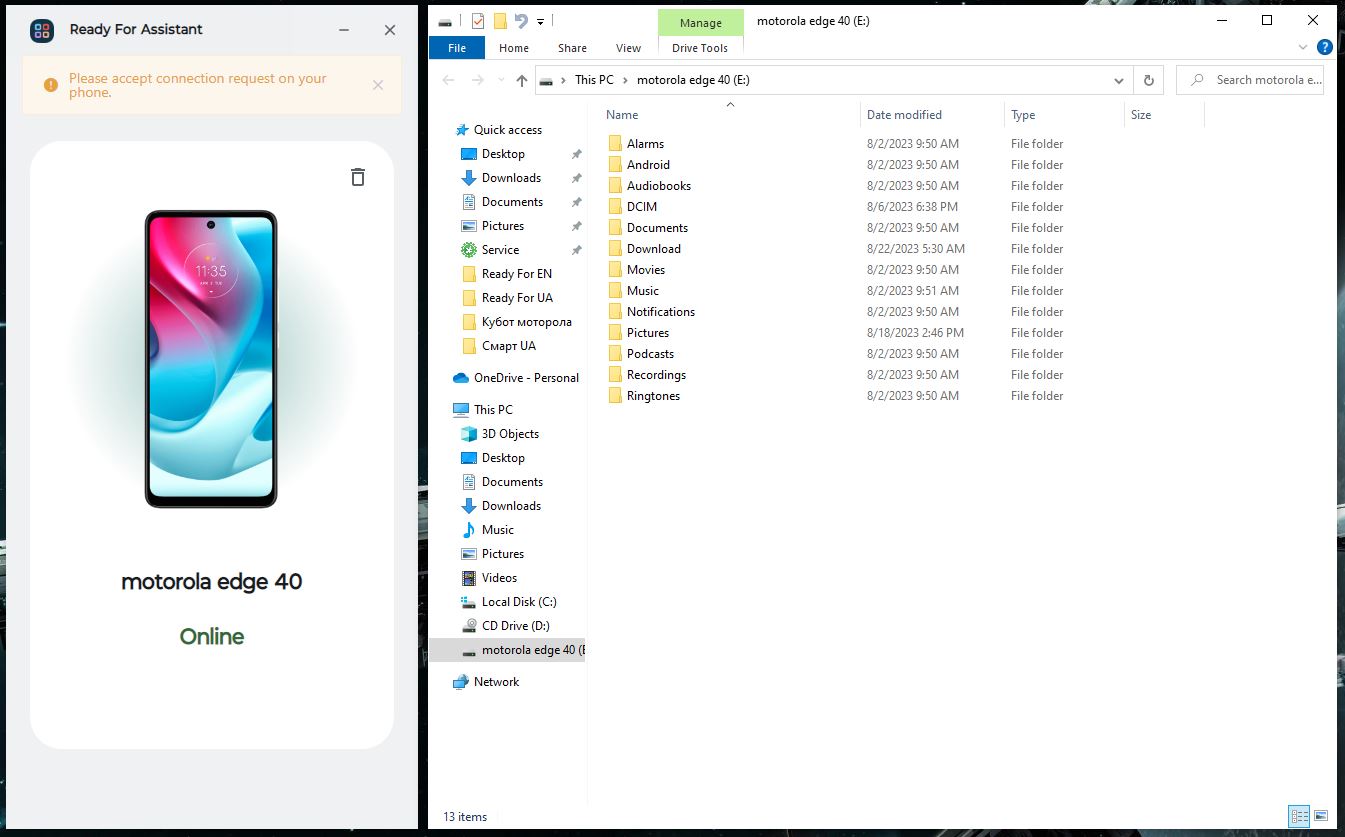Open the Customize Quick Access Toolbar dropdown
Screen dimensions: 1345x837
click(540, 21)
